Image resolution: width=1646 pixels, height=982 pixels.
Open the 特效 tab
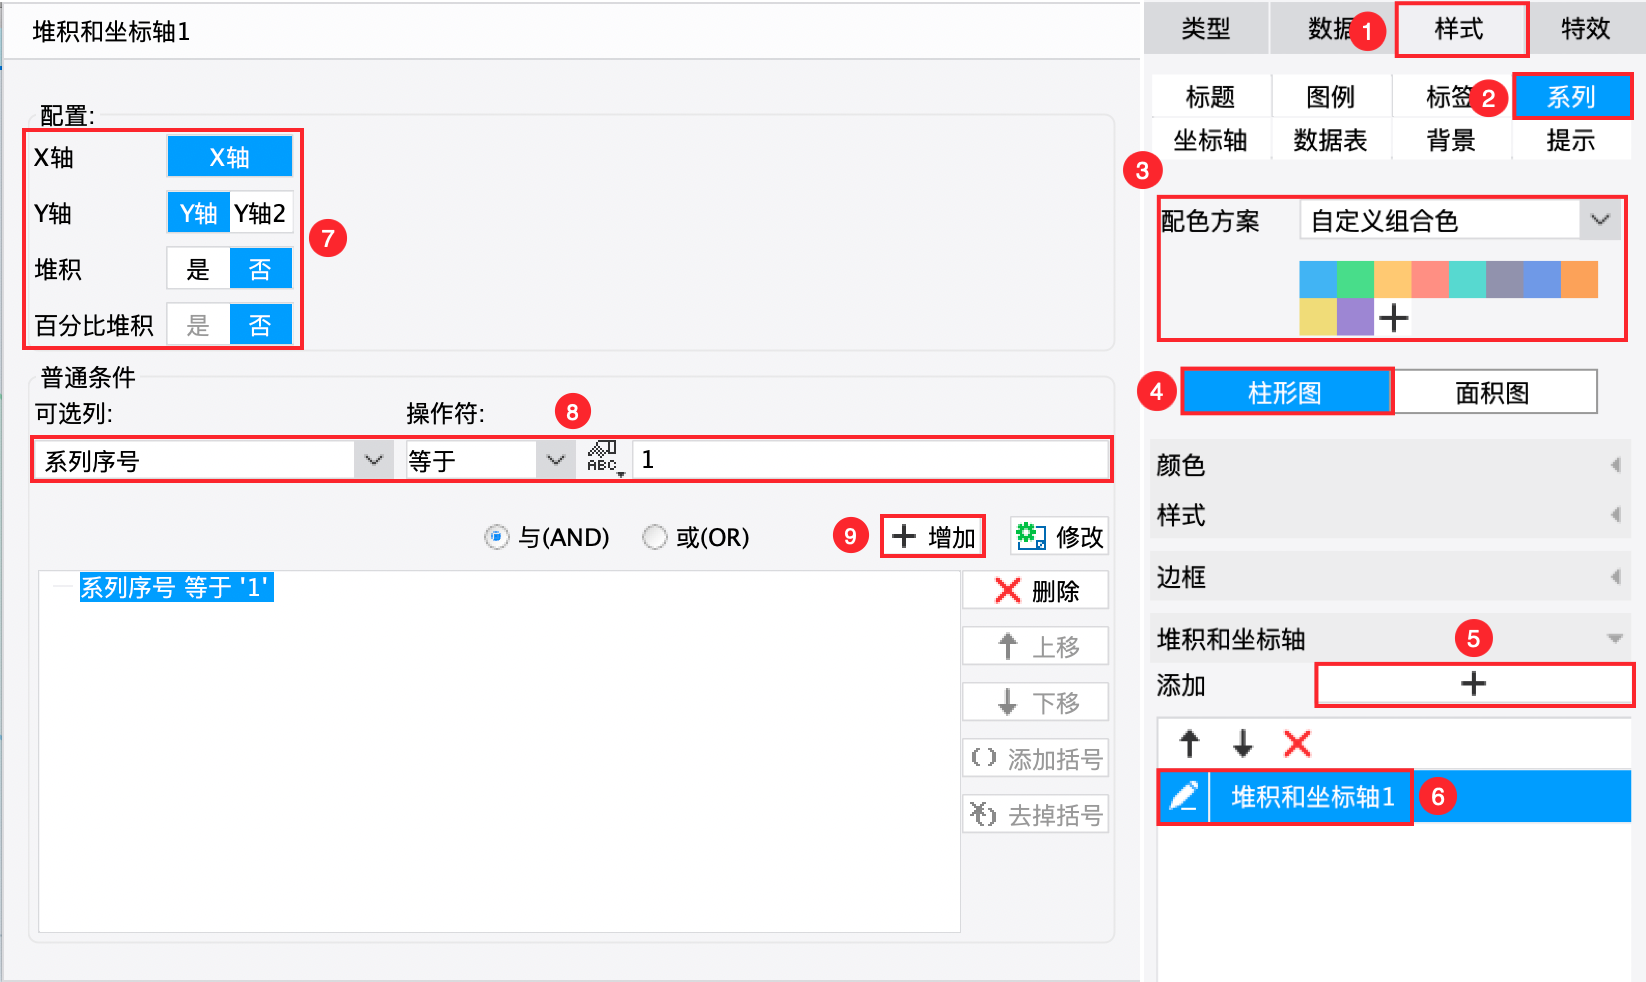tap(1586, 28)
